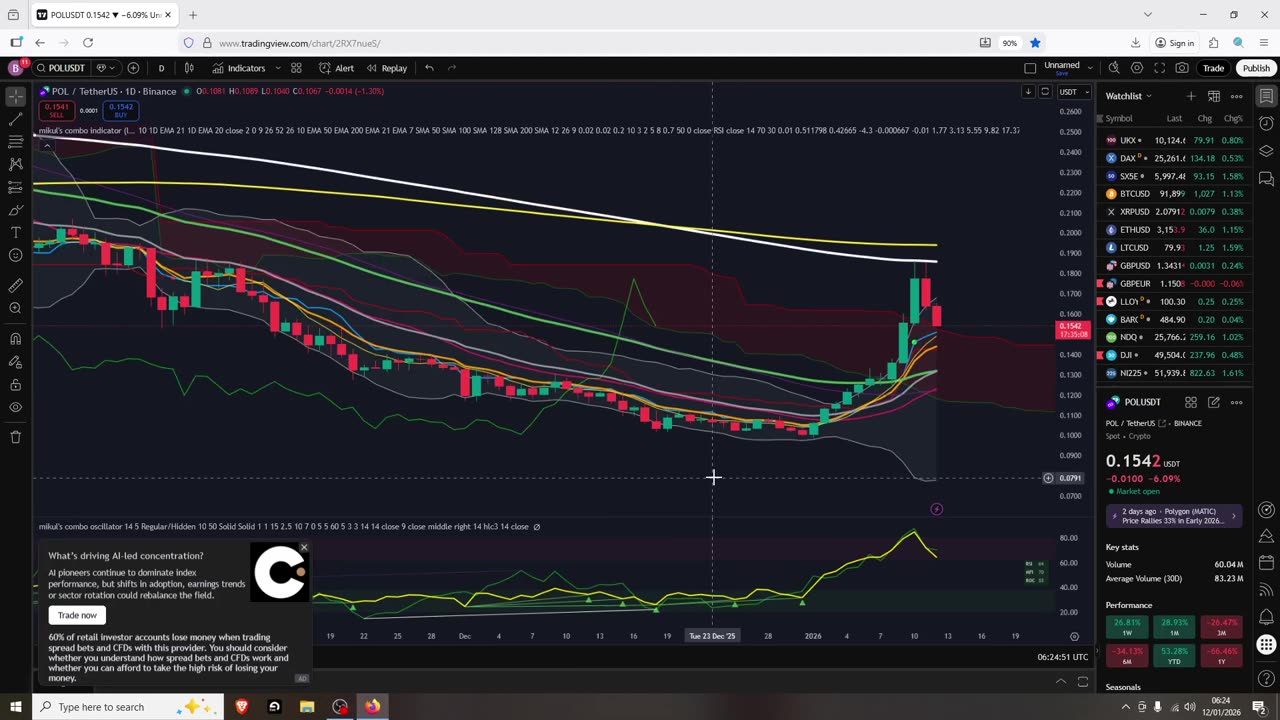
Task: Click the POLUSDT symbol search field
Action: (62, 68)
